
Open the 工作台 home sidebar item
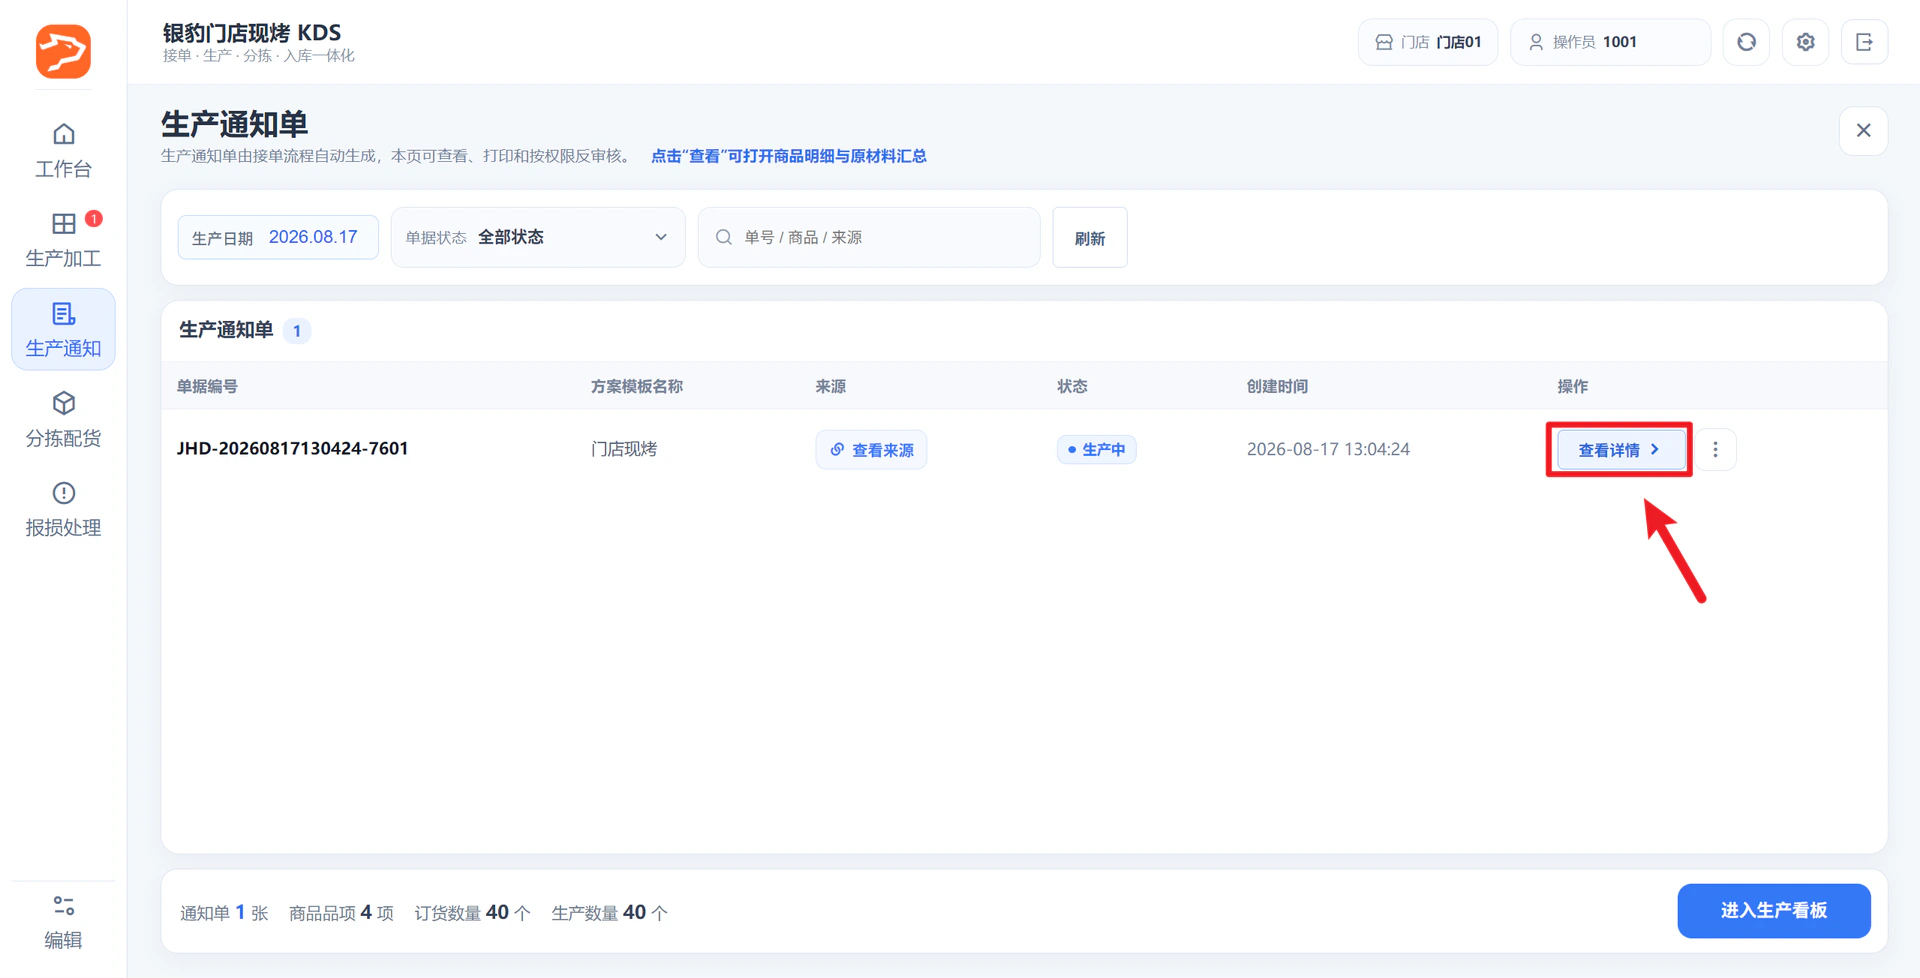(63, 150)
